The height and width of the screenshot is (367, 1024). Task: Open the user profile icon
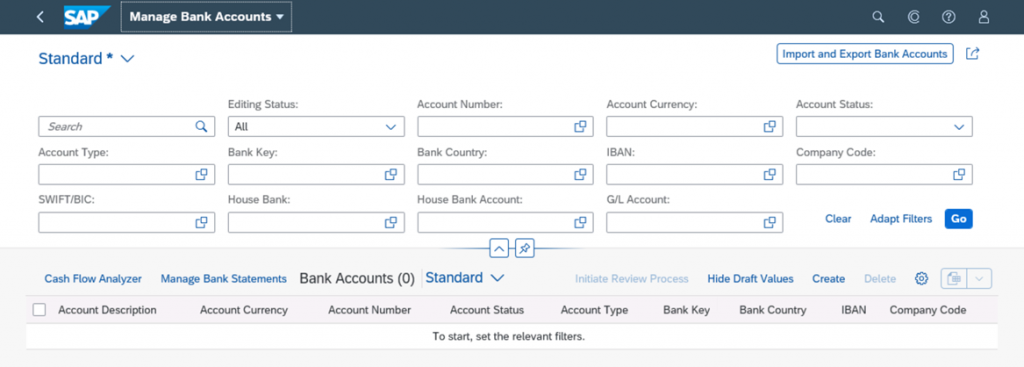point(984,17)
